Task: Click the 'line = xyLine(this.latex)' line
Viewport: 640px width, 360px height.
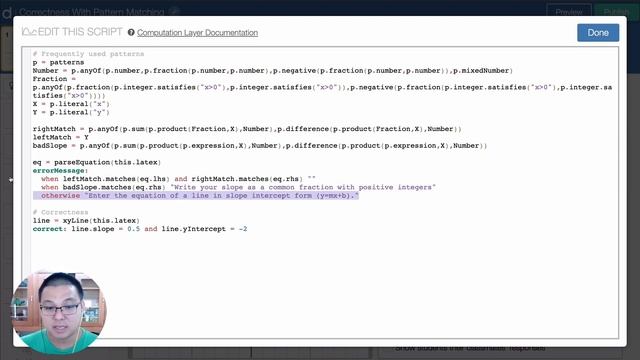Action: click(86, 220)
